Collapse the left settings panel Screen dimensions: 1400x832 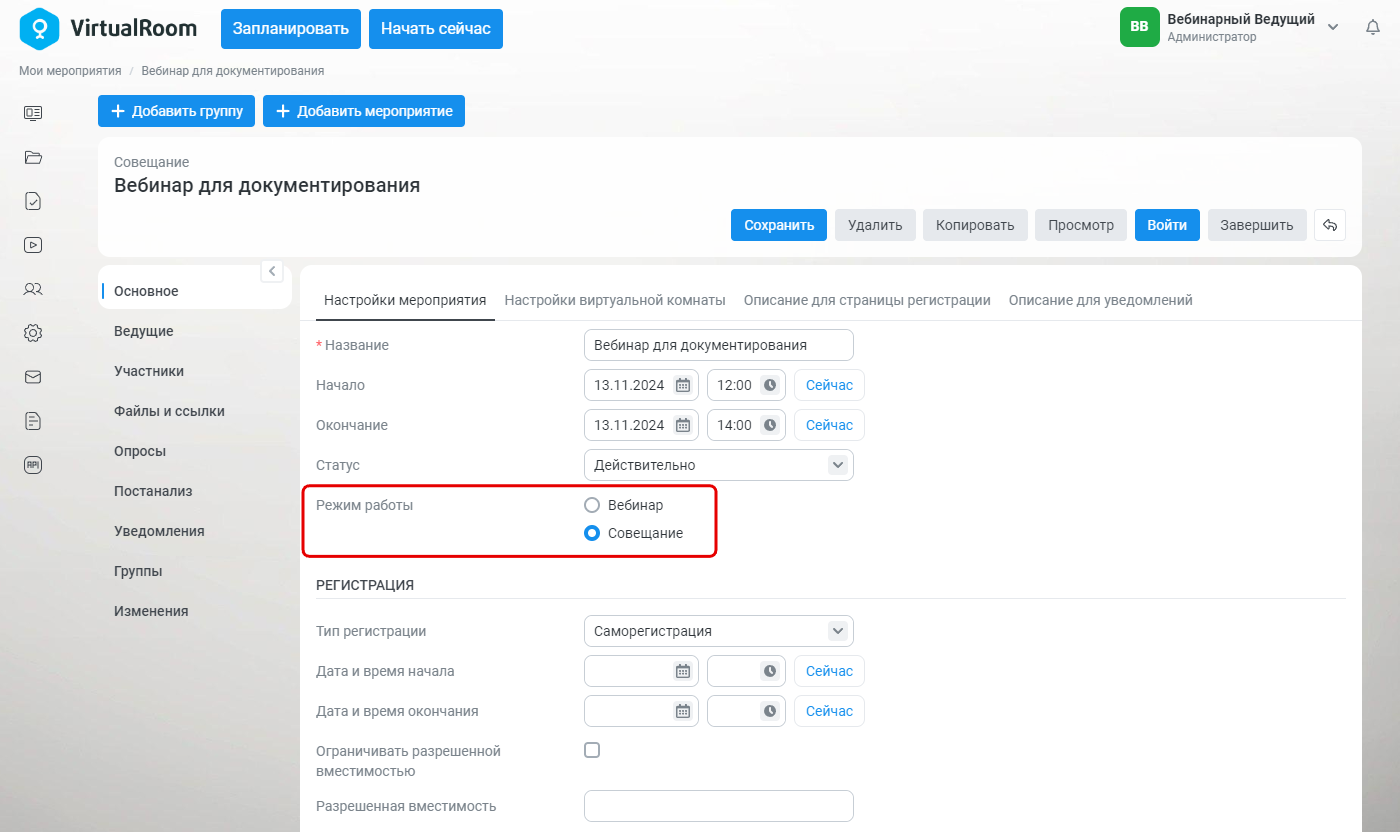[272, 271]
